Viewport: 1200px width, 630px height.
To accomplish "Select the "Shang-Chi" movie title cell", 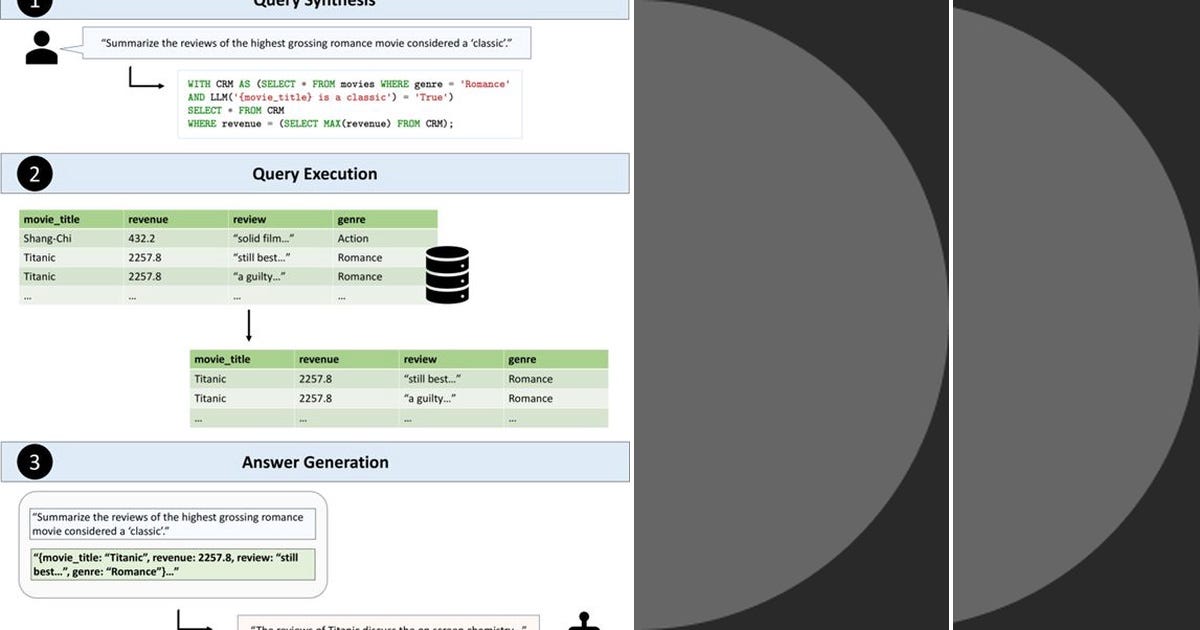I will click(x=48, y=239).
